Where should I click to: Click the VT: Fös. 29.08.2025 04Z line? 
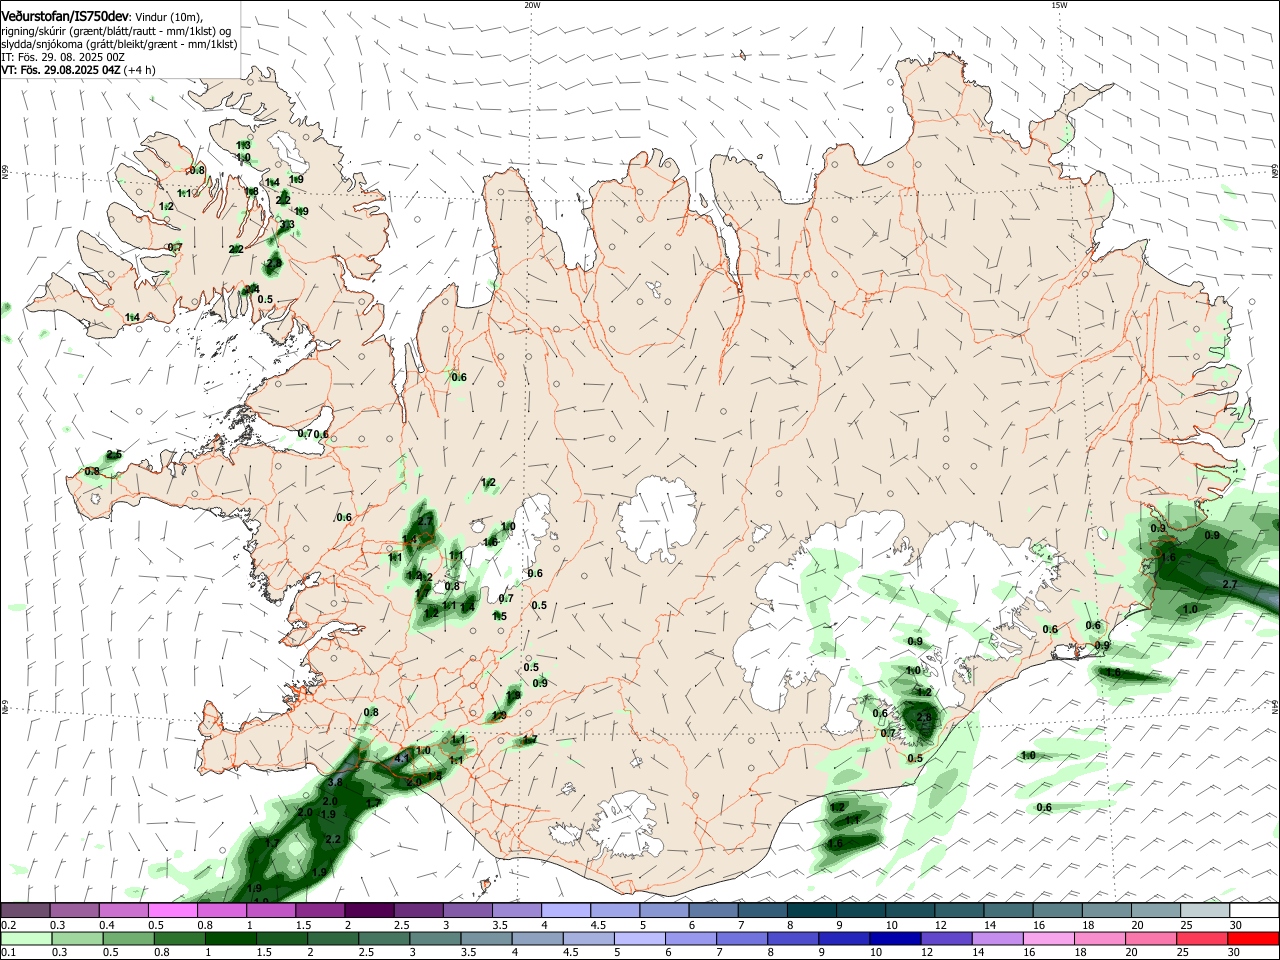point(61,70)
